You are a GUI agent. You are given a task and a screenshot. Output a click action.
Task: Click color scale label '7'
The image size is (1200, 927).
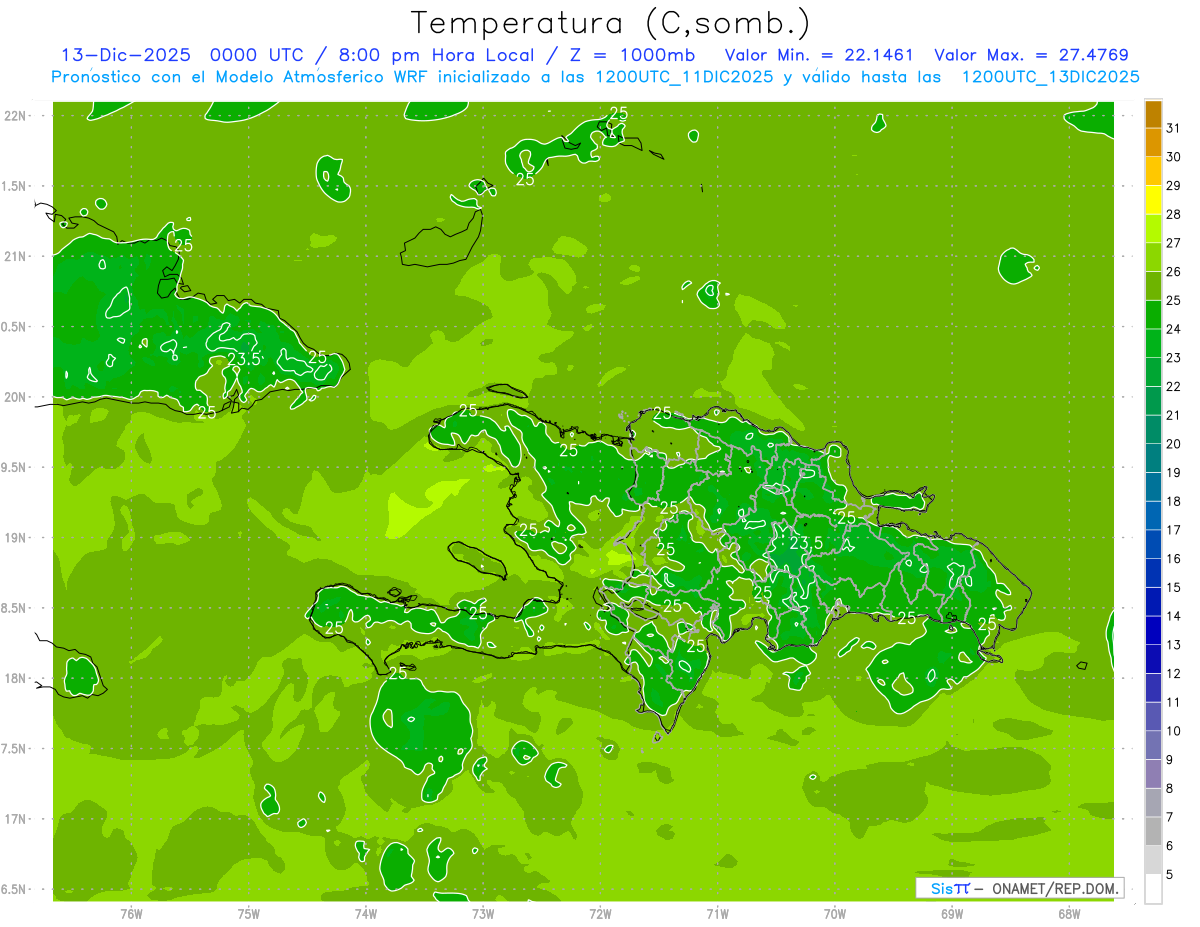tap(1169, 817)
